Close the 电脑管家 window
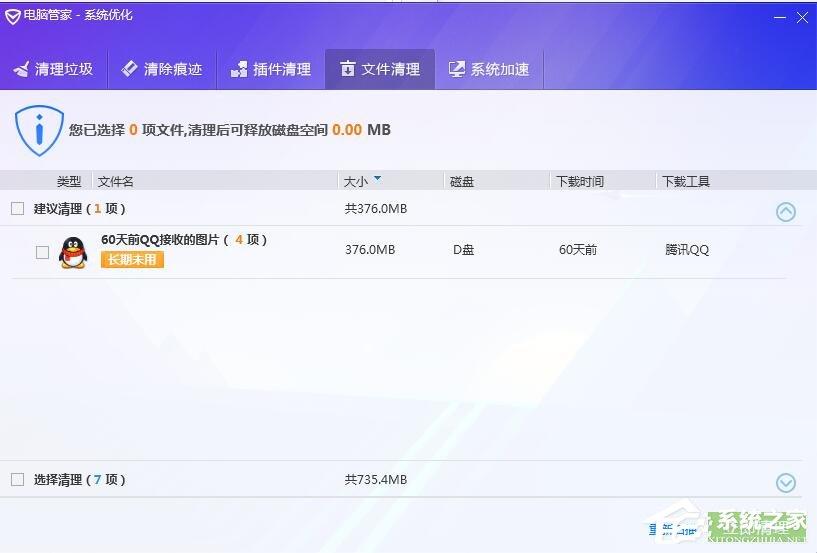Screen dimensions: 817x553 pyautogui.click(x=802, y=18)
